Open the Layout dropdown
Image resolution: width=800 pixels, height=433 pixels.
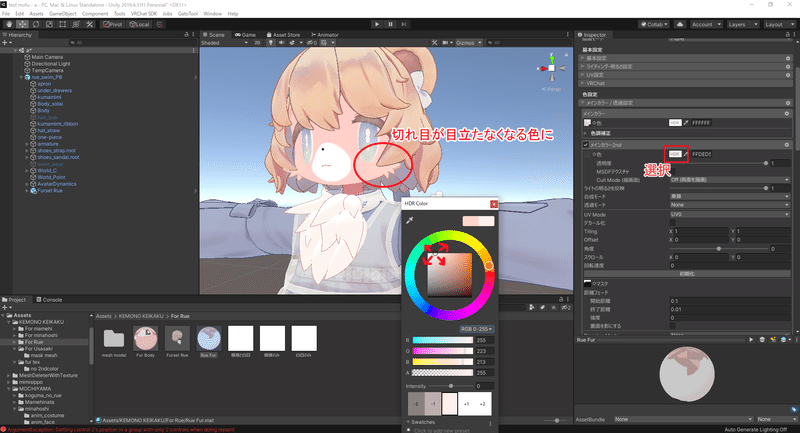click(779, 24)
